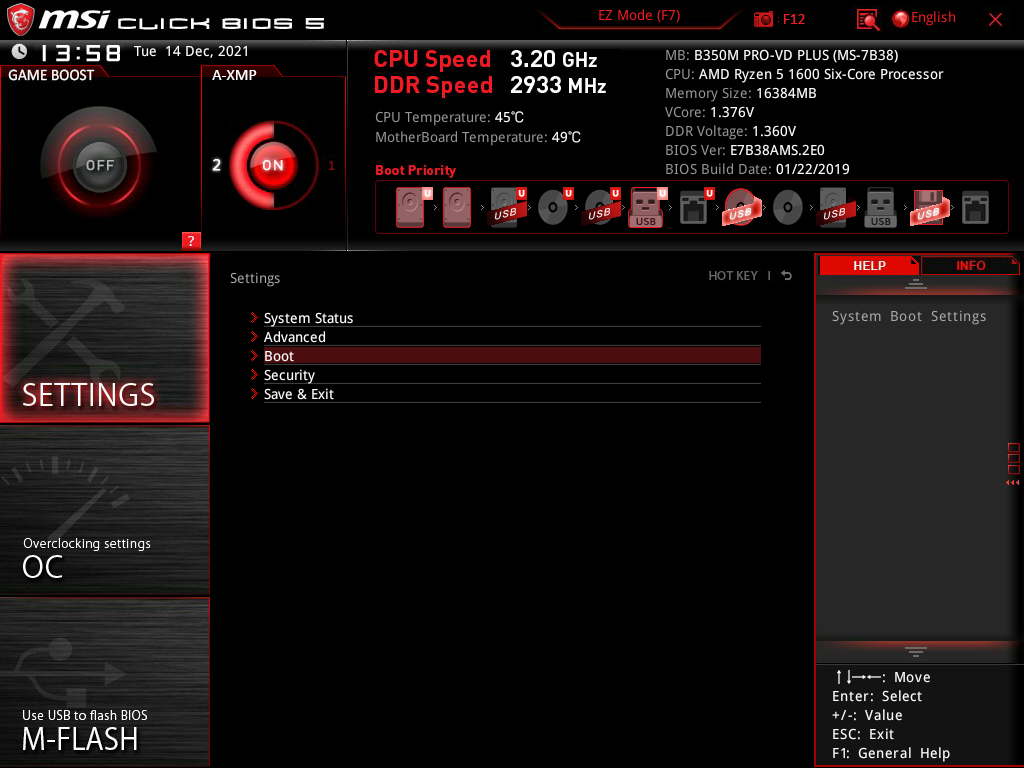The height and width of the screenshot is (768, 1024).
Task: Click the F12 screenshot camera icon
Action: pyautogui.click(x=763, y=19)
